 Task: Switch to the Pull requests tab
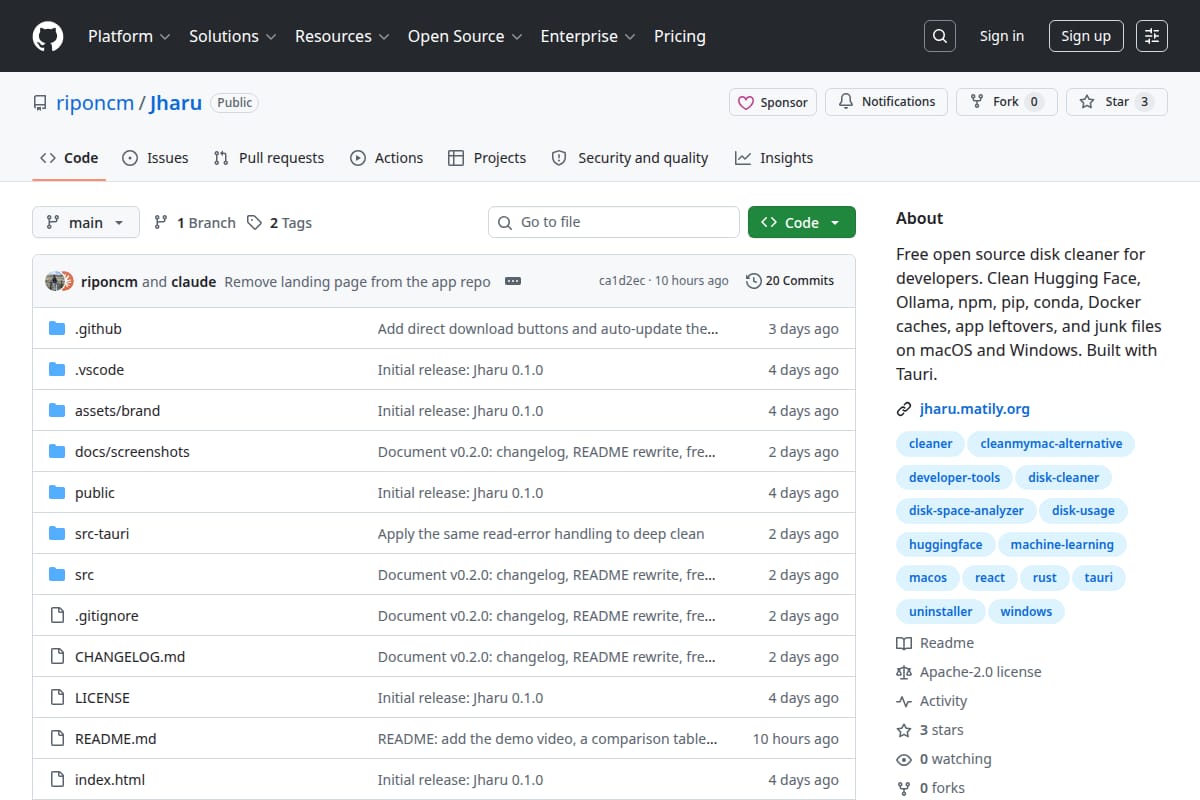tap(269, 158)
